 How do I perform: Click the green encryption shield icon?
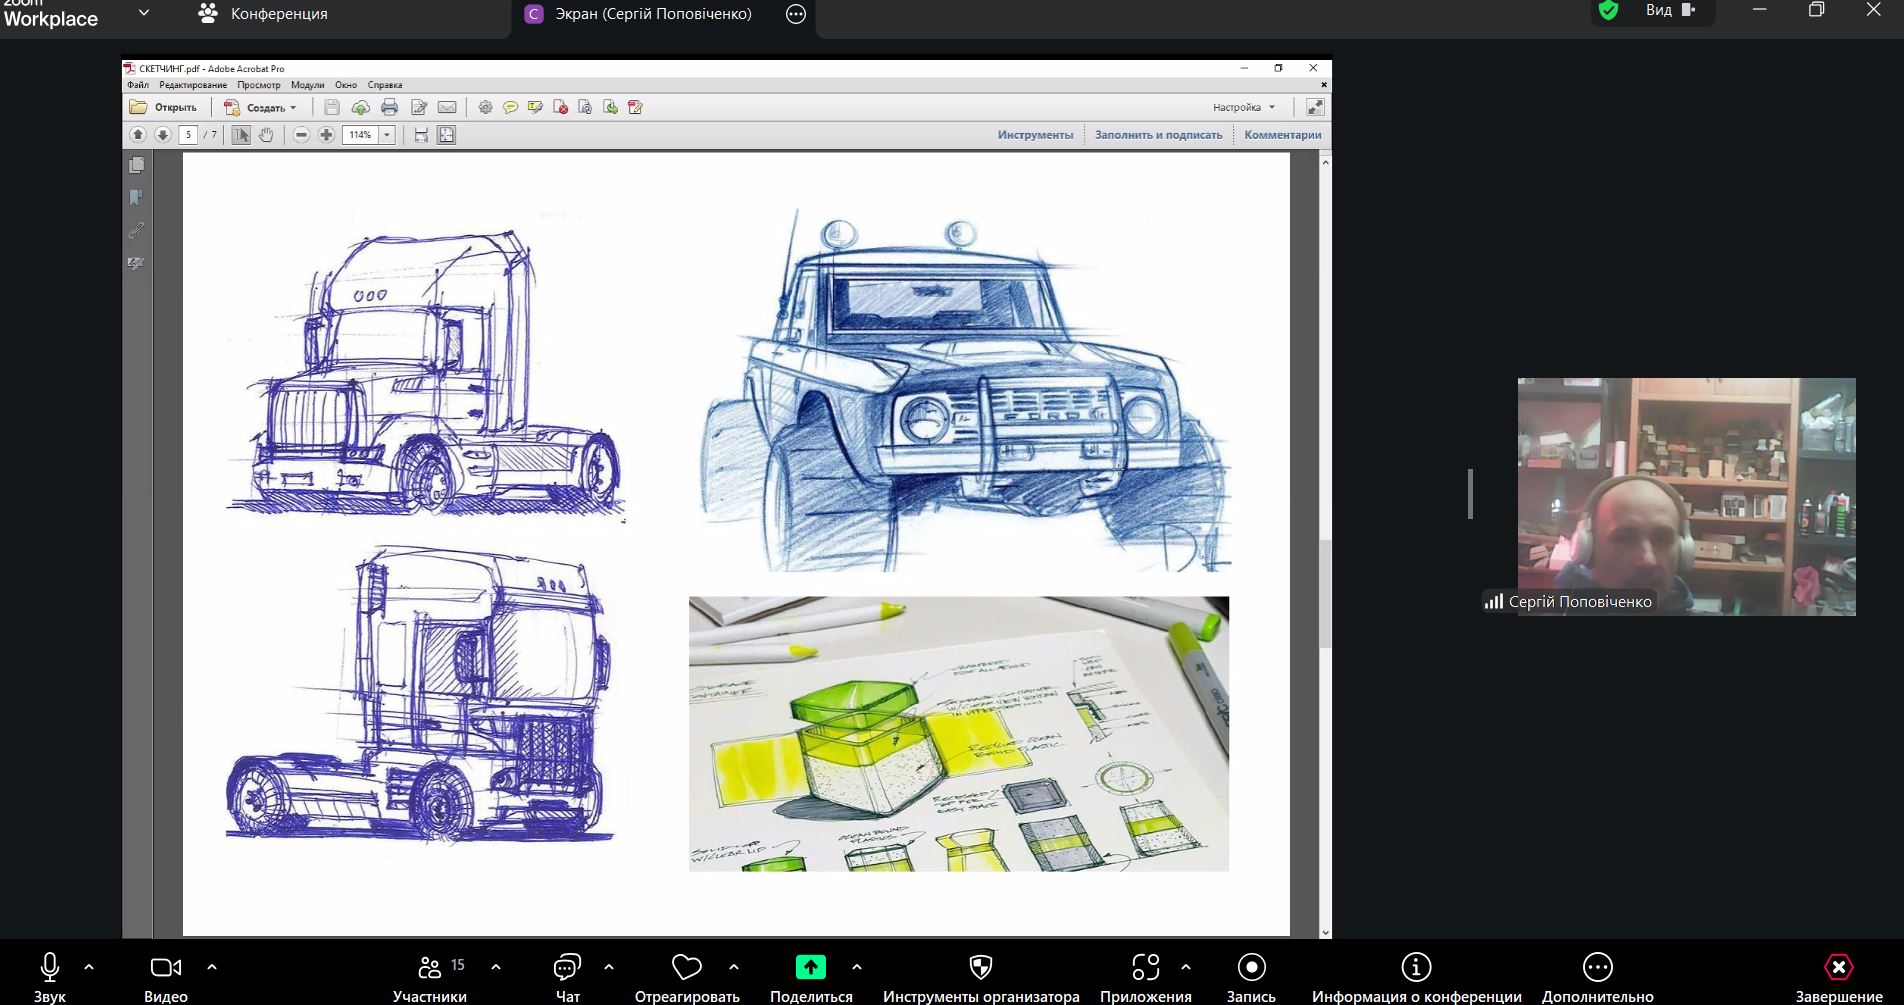[1608, 11]
